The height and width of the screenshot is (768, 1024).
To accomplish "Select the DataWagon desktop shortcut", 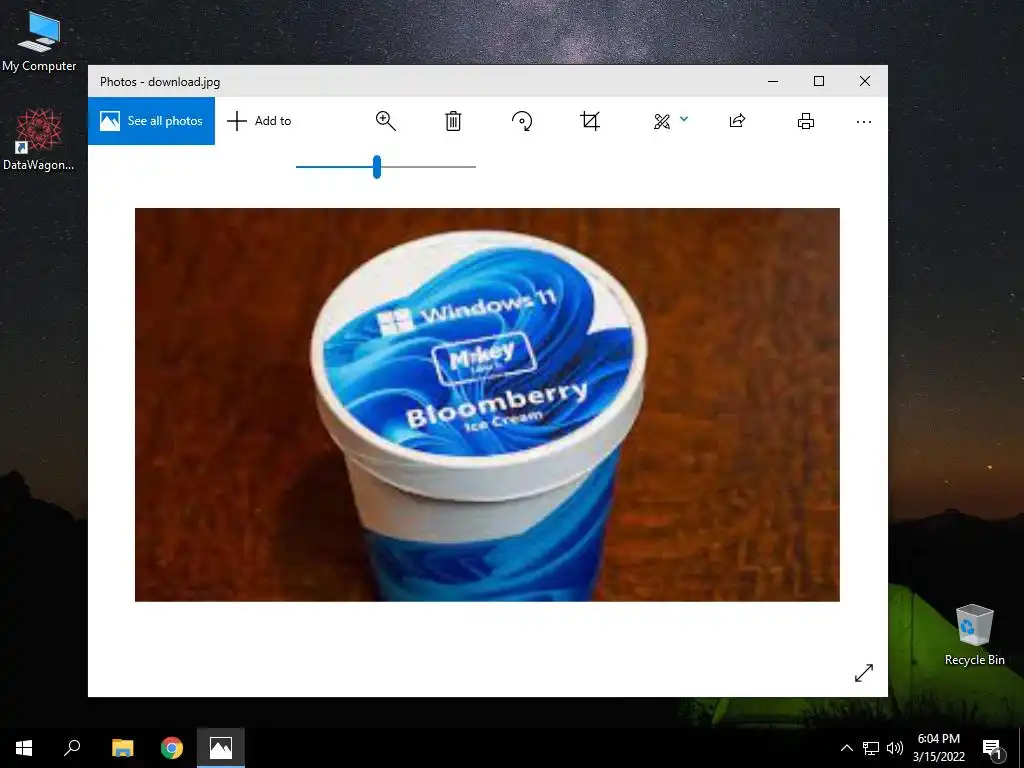I will [x=39, y=140].
